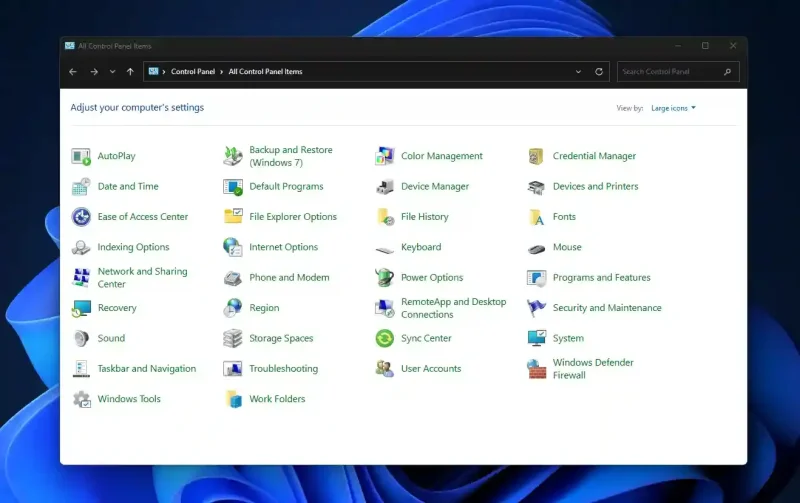Click the Search Control Panel field
Image resolution: width=800 pixels, height=503 pixels.
pyautogui.click(x=678, y=72)
